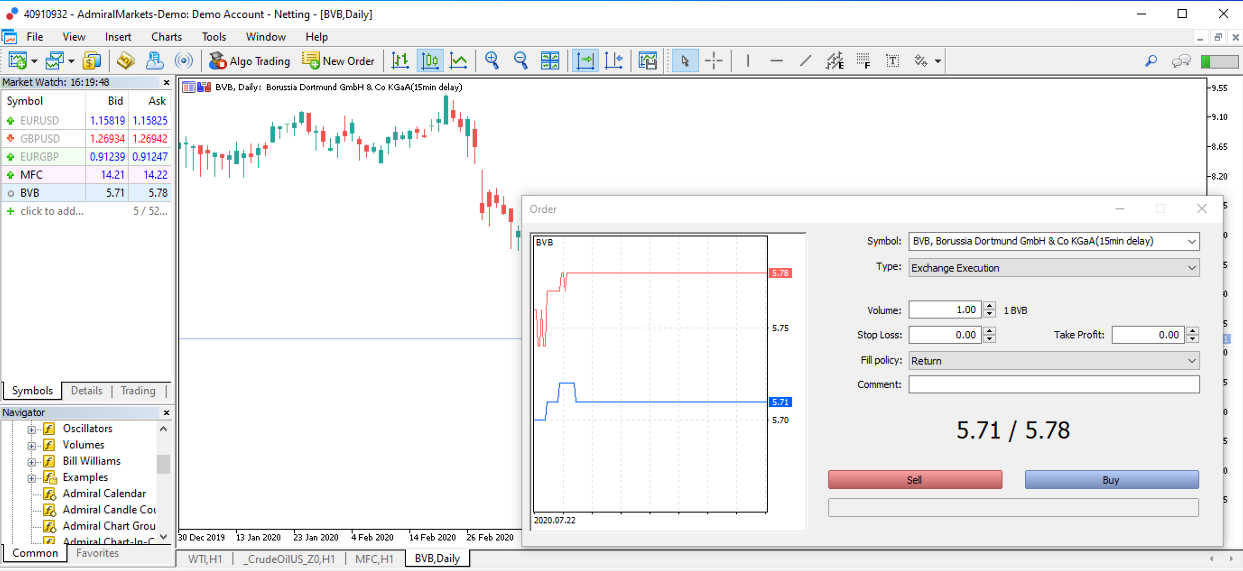The image size is (1243, 571).
Task: Open shapes objects dropdown arrow
Action: 938,61
